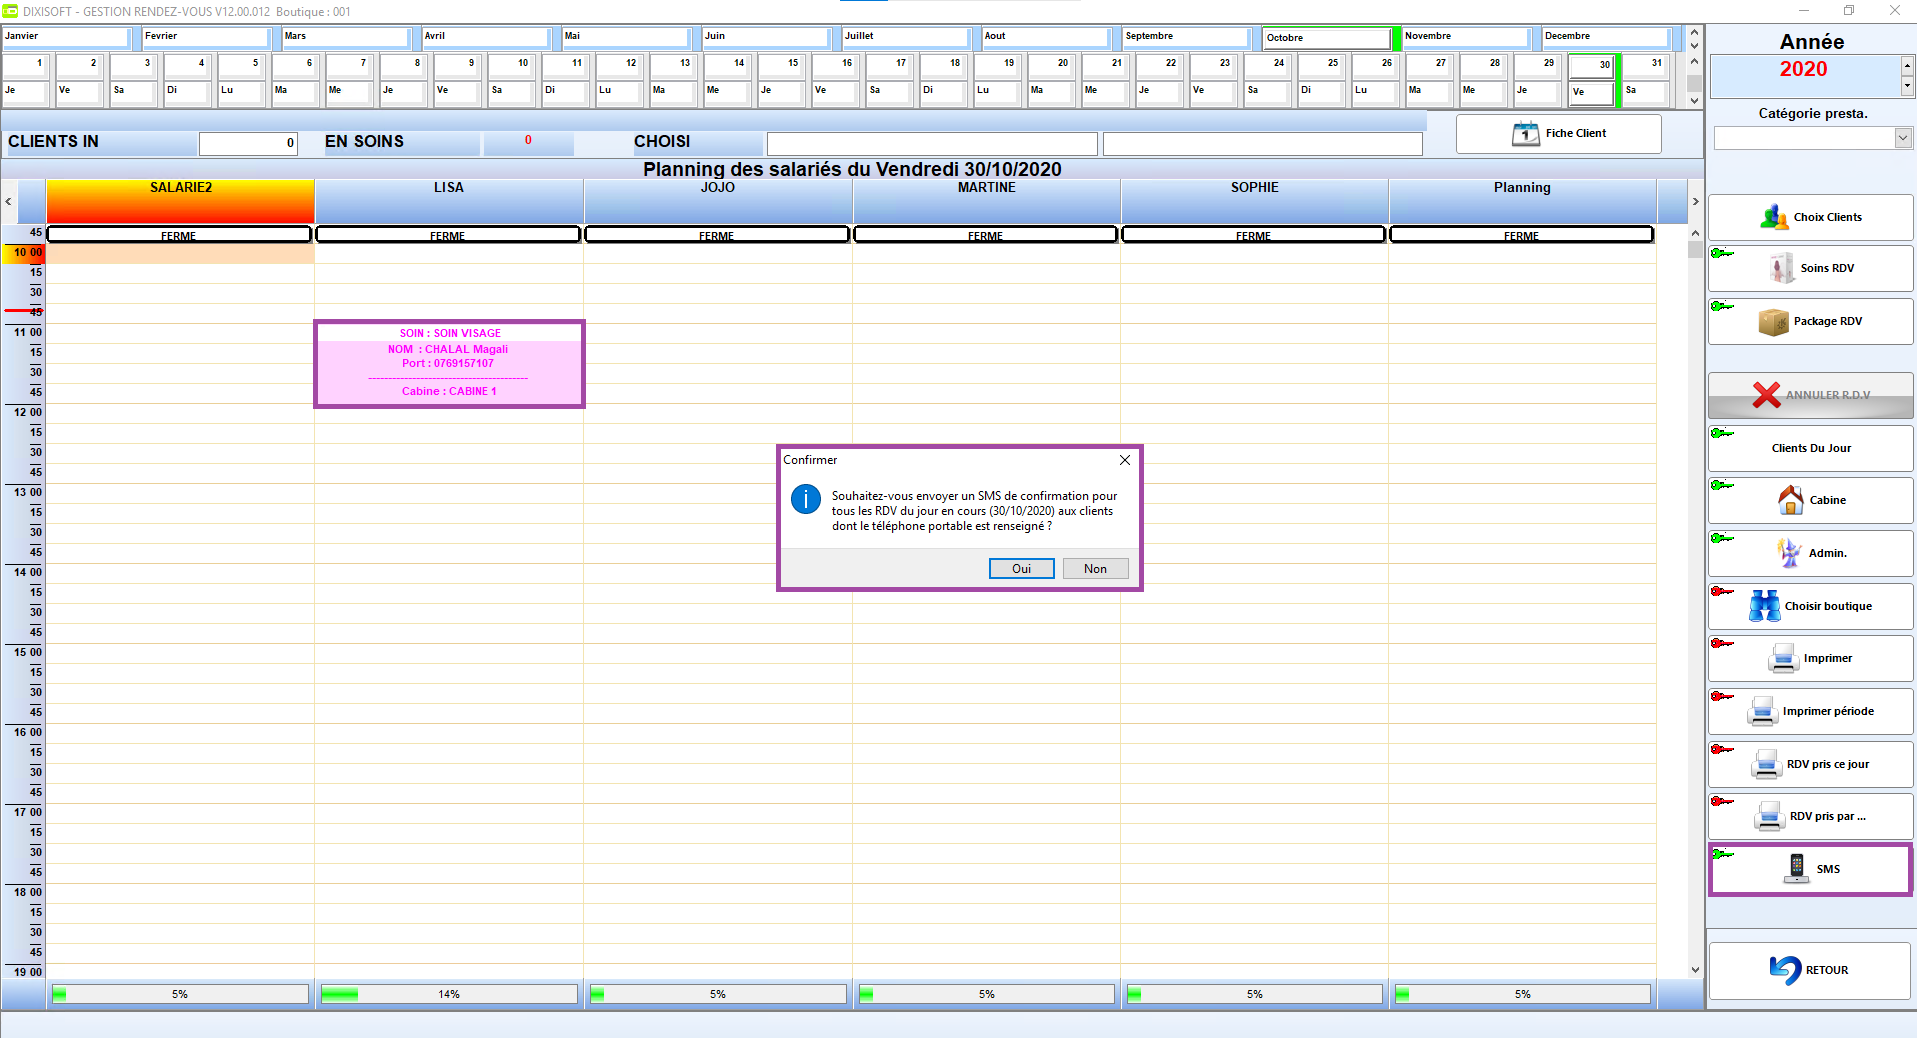The image size is (1917, 1038).
Task: Click the RDV pris par printer icon
Action: [x=1769, y=816]
